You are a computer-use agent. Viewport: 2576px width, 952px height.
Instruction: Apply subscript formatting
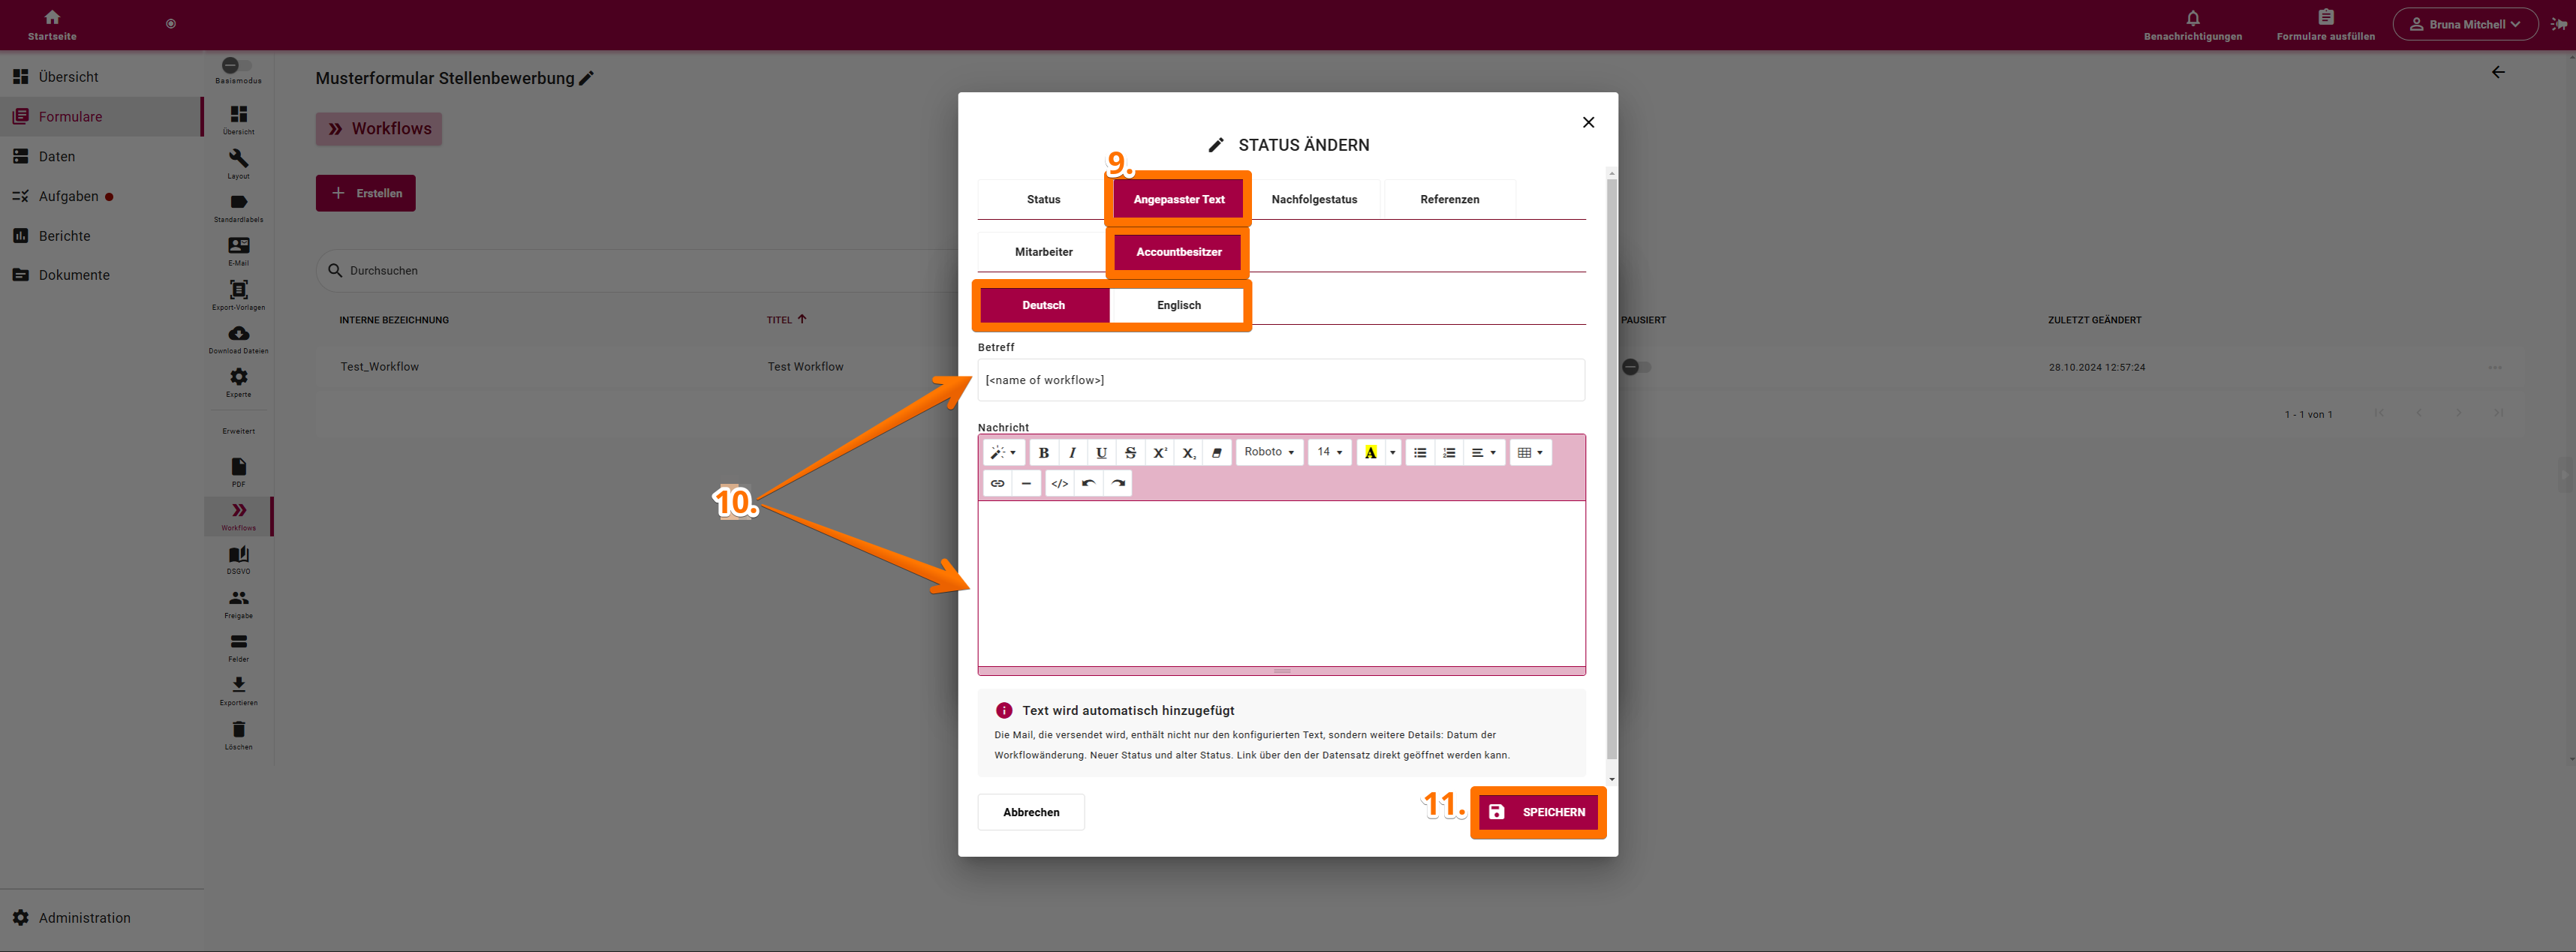pos(1188,453)
